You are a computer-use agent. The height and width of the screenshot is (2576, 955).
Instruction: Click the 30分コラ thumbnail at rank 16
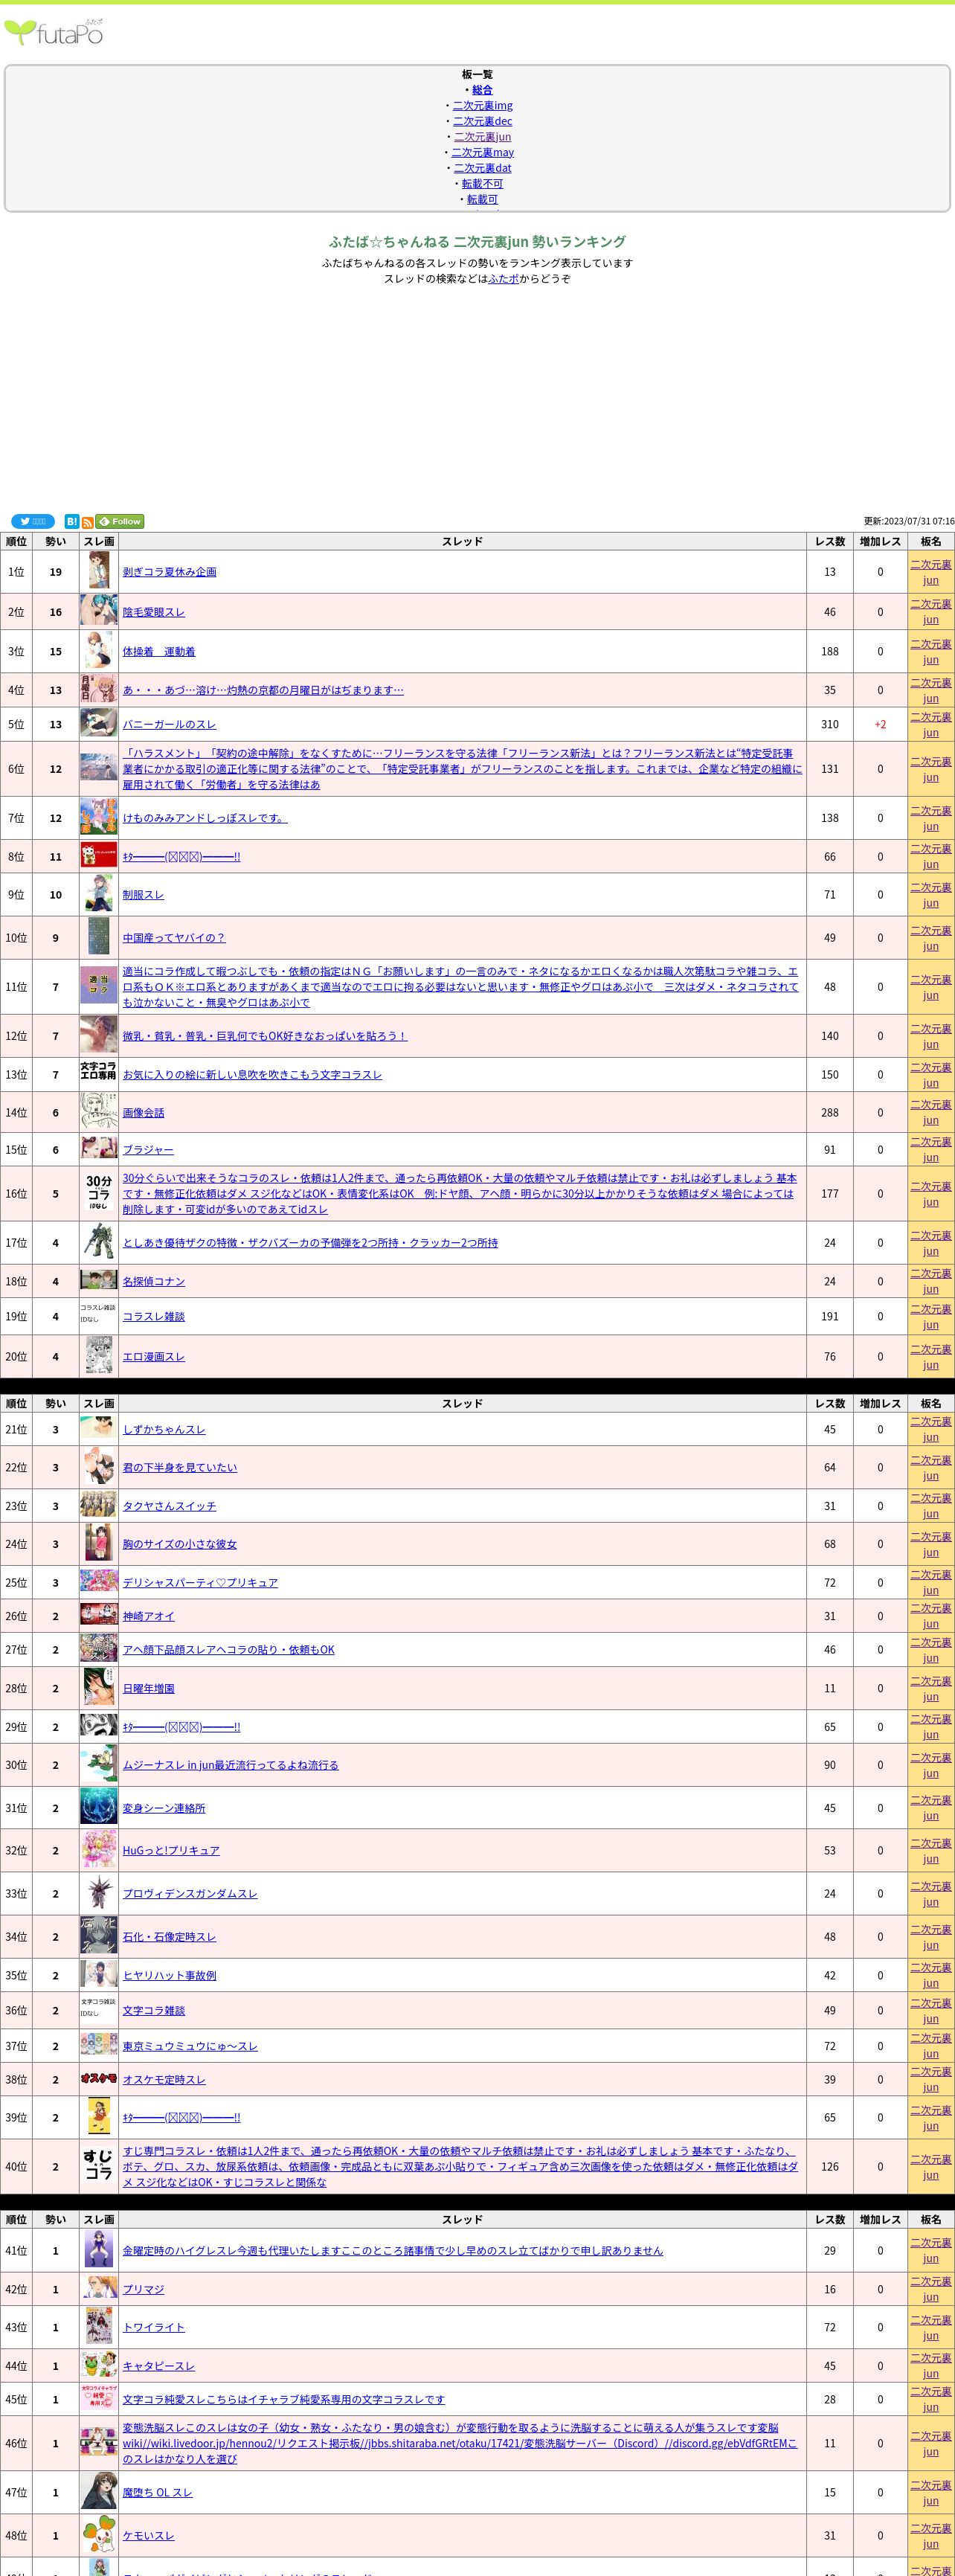(x=98, y=1193)
